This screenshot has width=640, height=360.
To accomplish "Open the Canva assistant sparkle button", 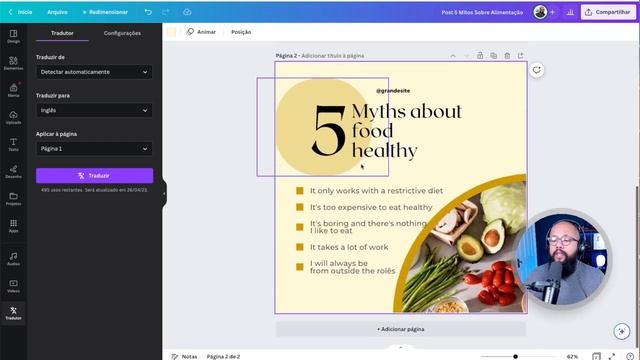I will pyautogui.click(x=622, y=331).
